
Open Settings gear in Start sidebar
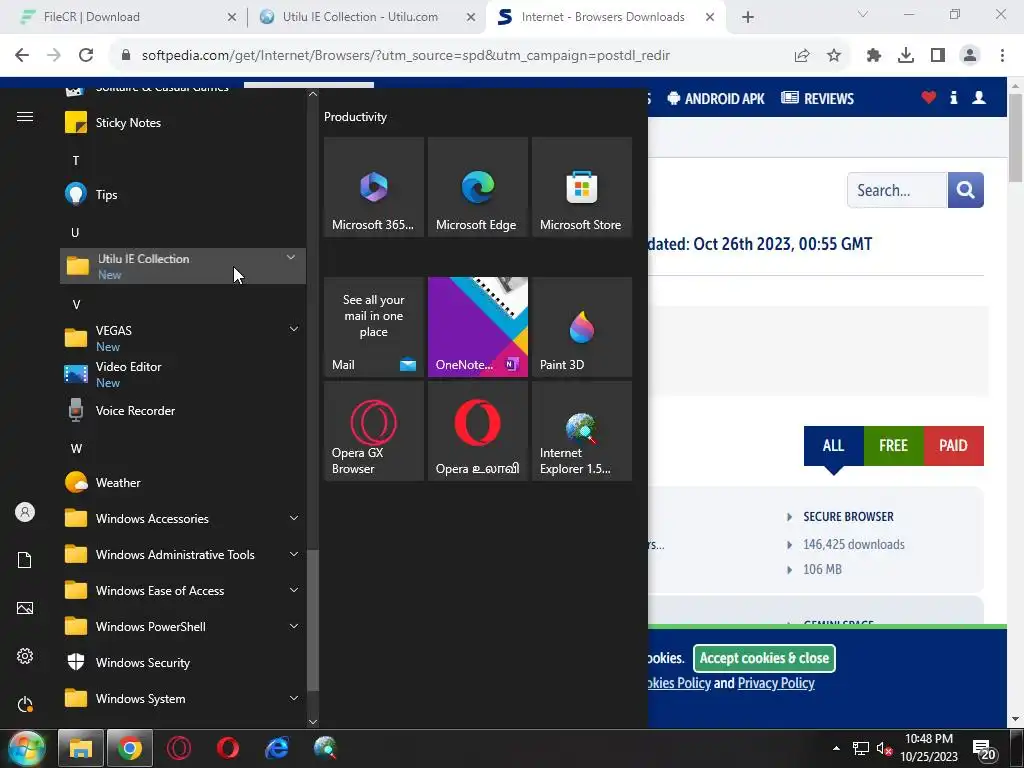[x=25, y=656]
